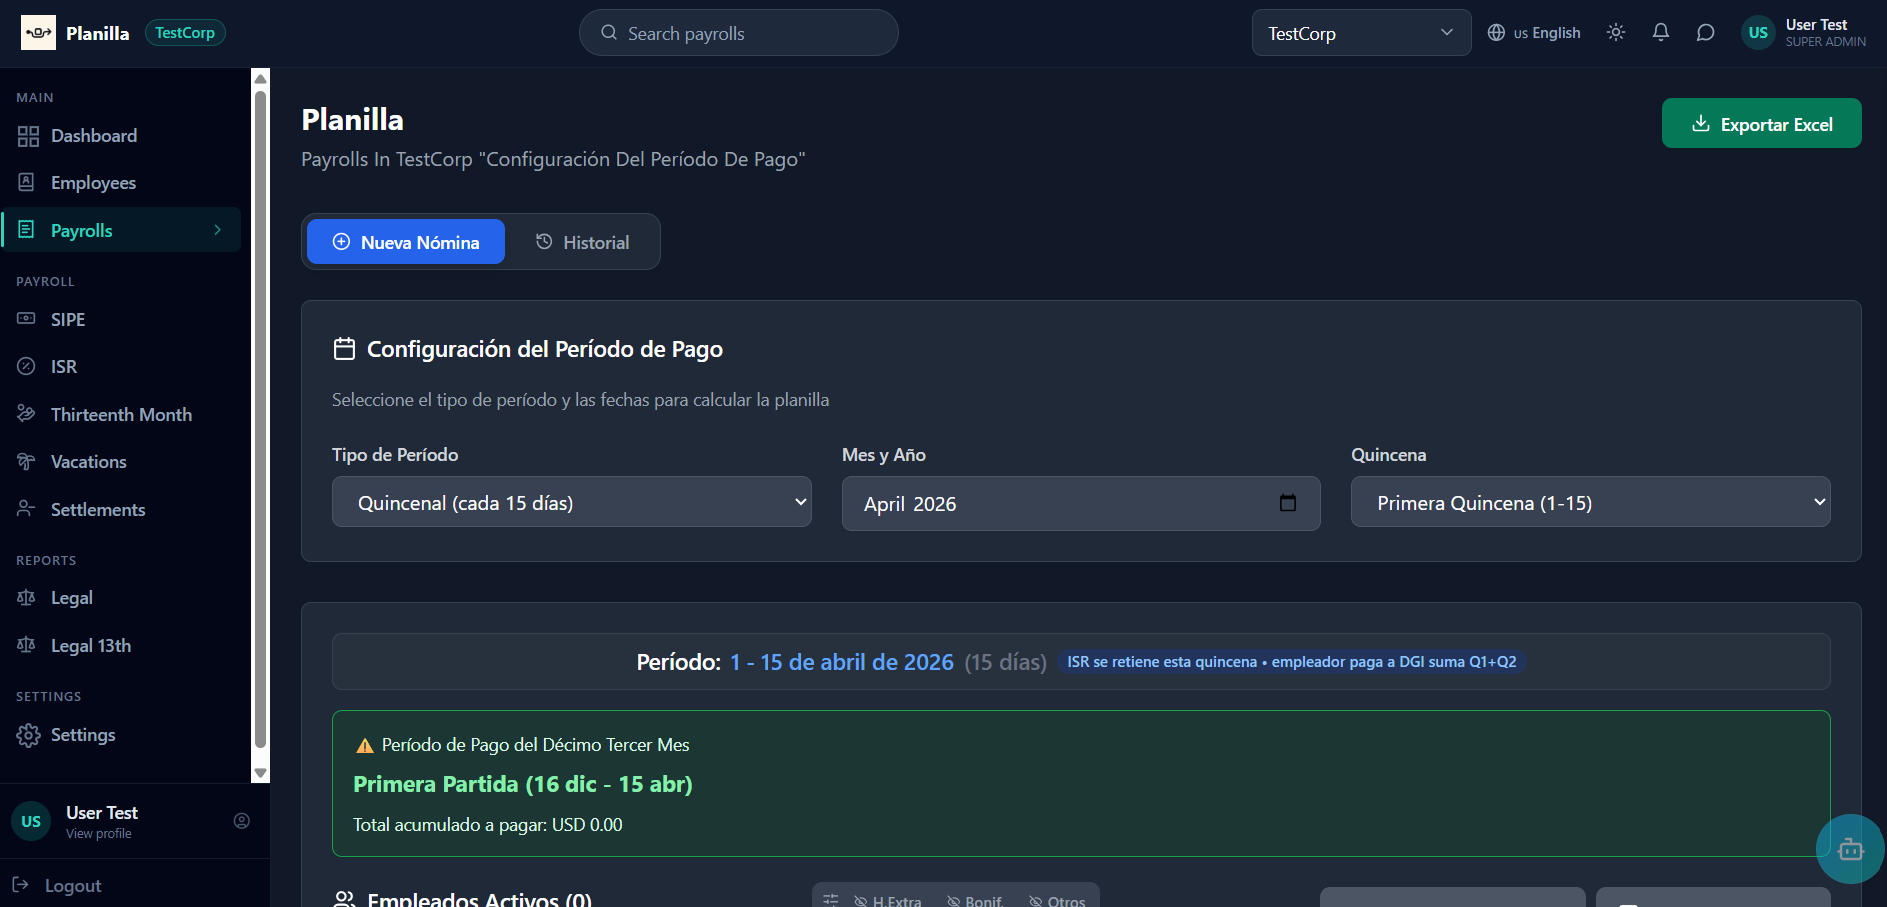Open the Tipo de Período dropdown
Viewport: 1887px width, 907px height.
(571, 502)
